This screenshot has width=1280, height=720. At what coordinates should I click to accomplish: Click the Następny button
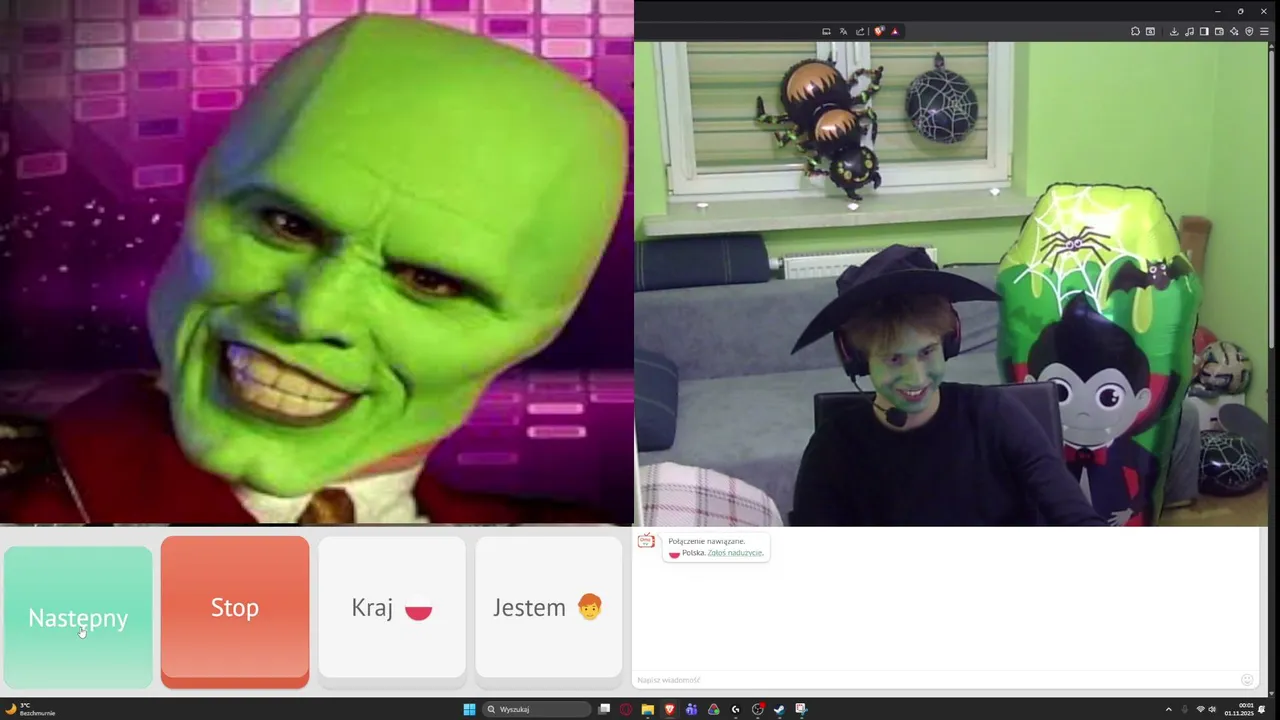pyautogui.click(x=78, y=617)
